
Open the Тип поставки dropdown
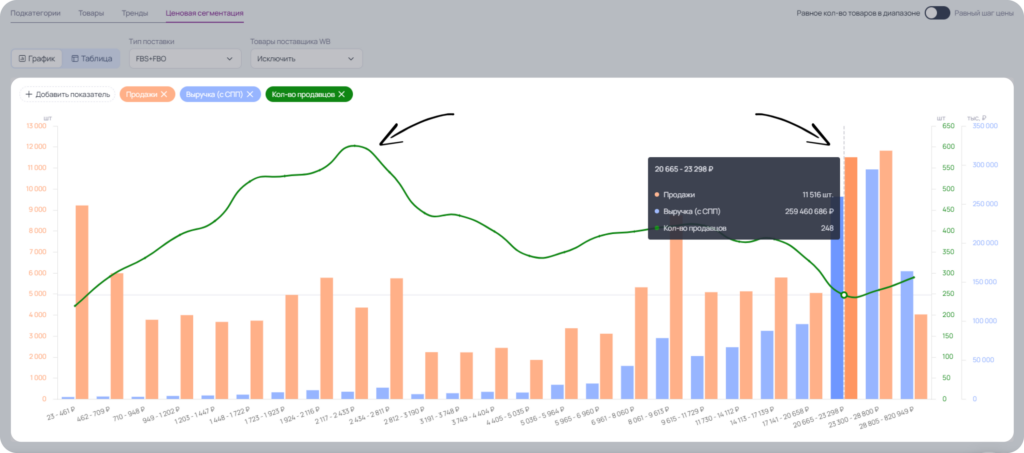pos(185,58)
